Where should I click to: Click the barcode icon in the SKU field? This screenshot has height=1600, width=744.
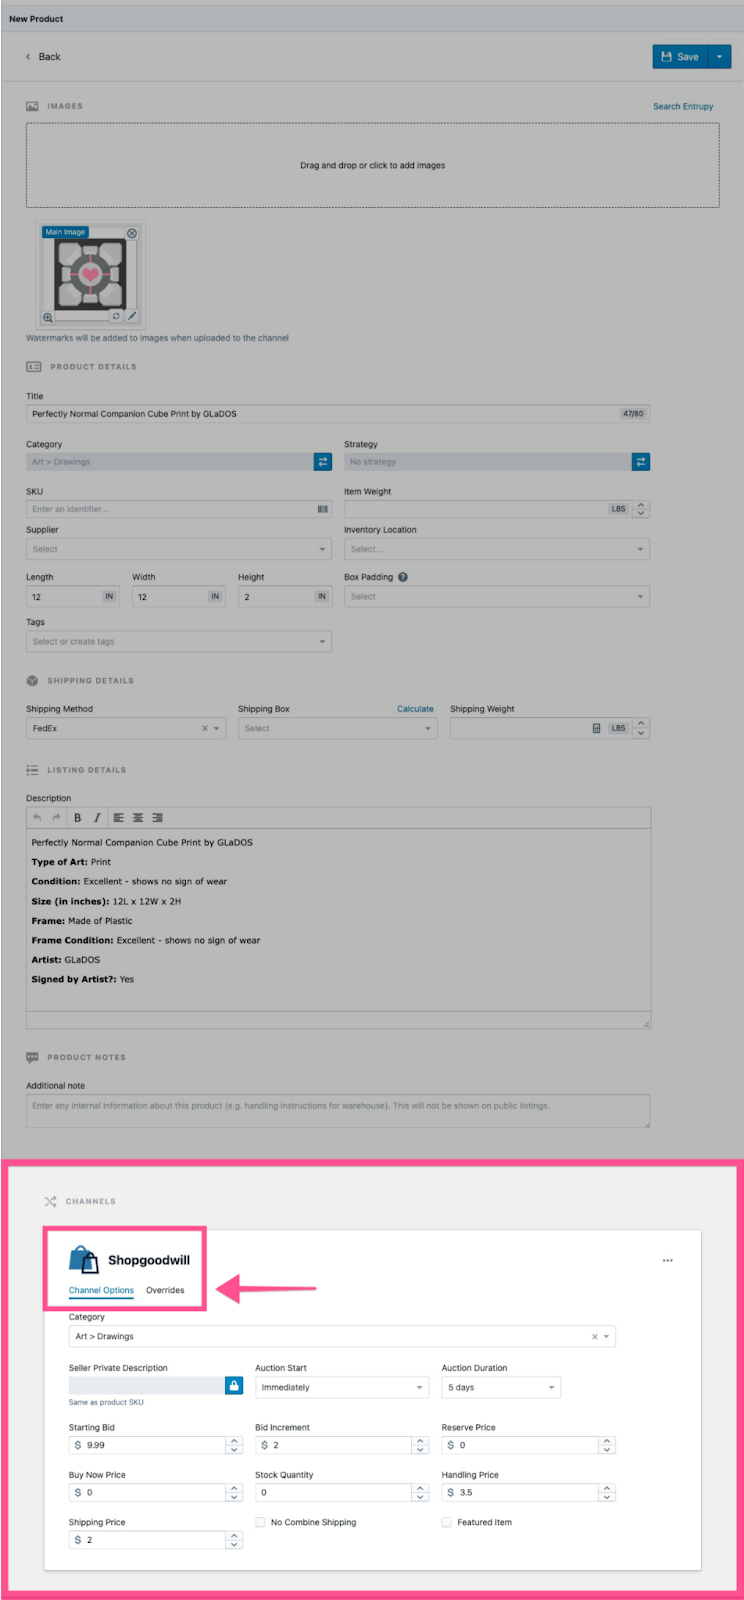click(323, 509)
